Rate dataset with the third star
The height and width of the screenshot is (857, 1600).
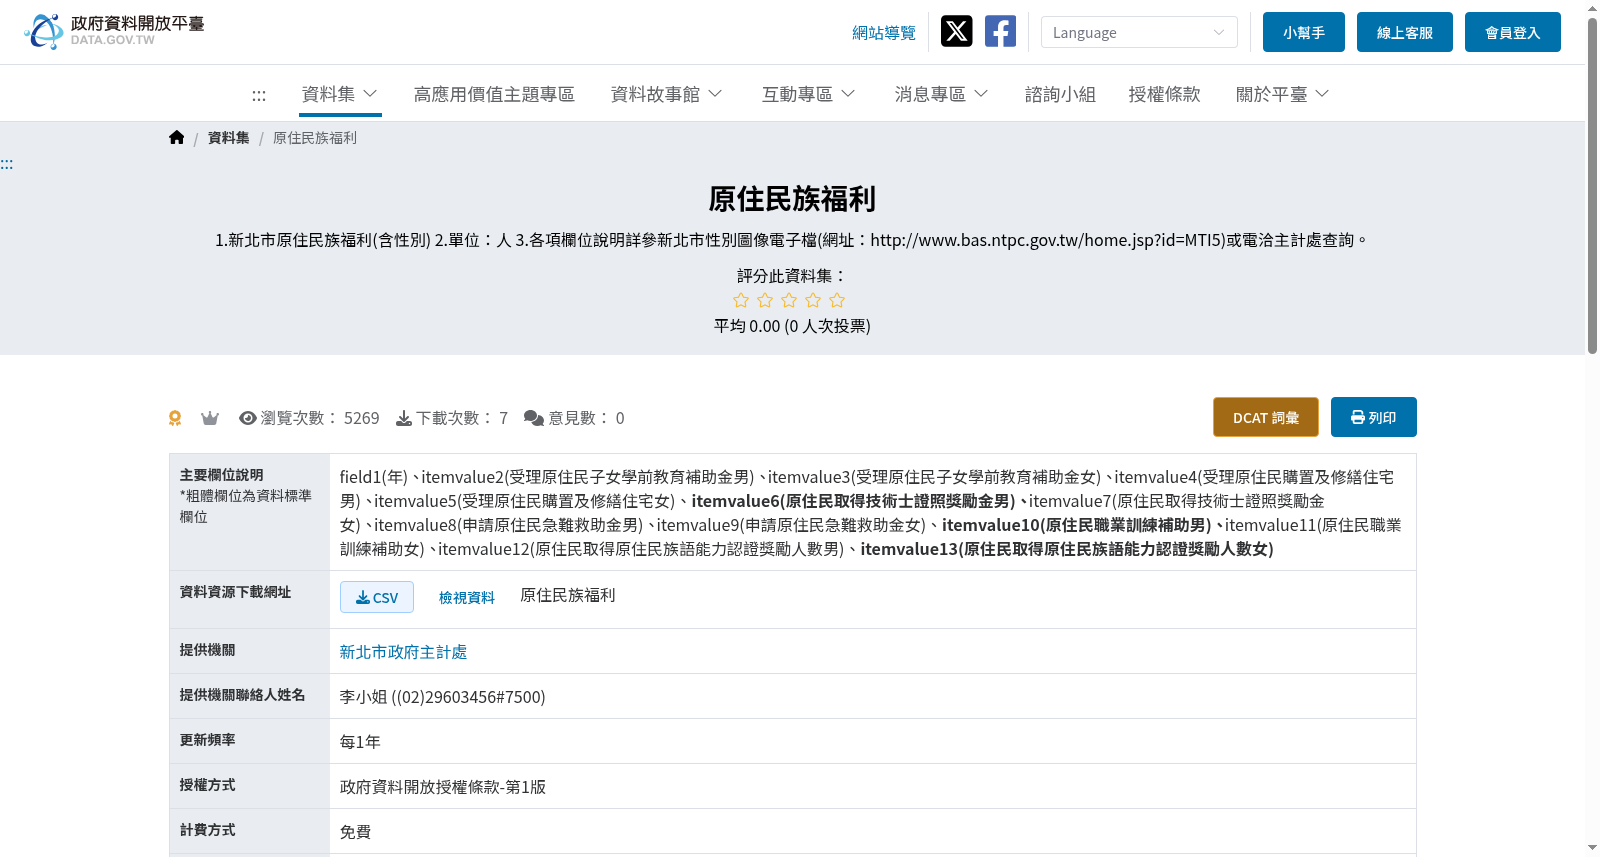click(789, 300)
